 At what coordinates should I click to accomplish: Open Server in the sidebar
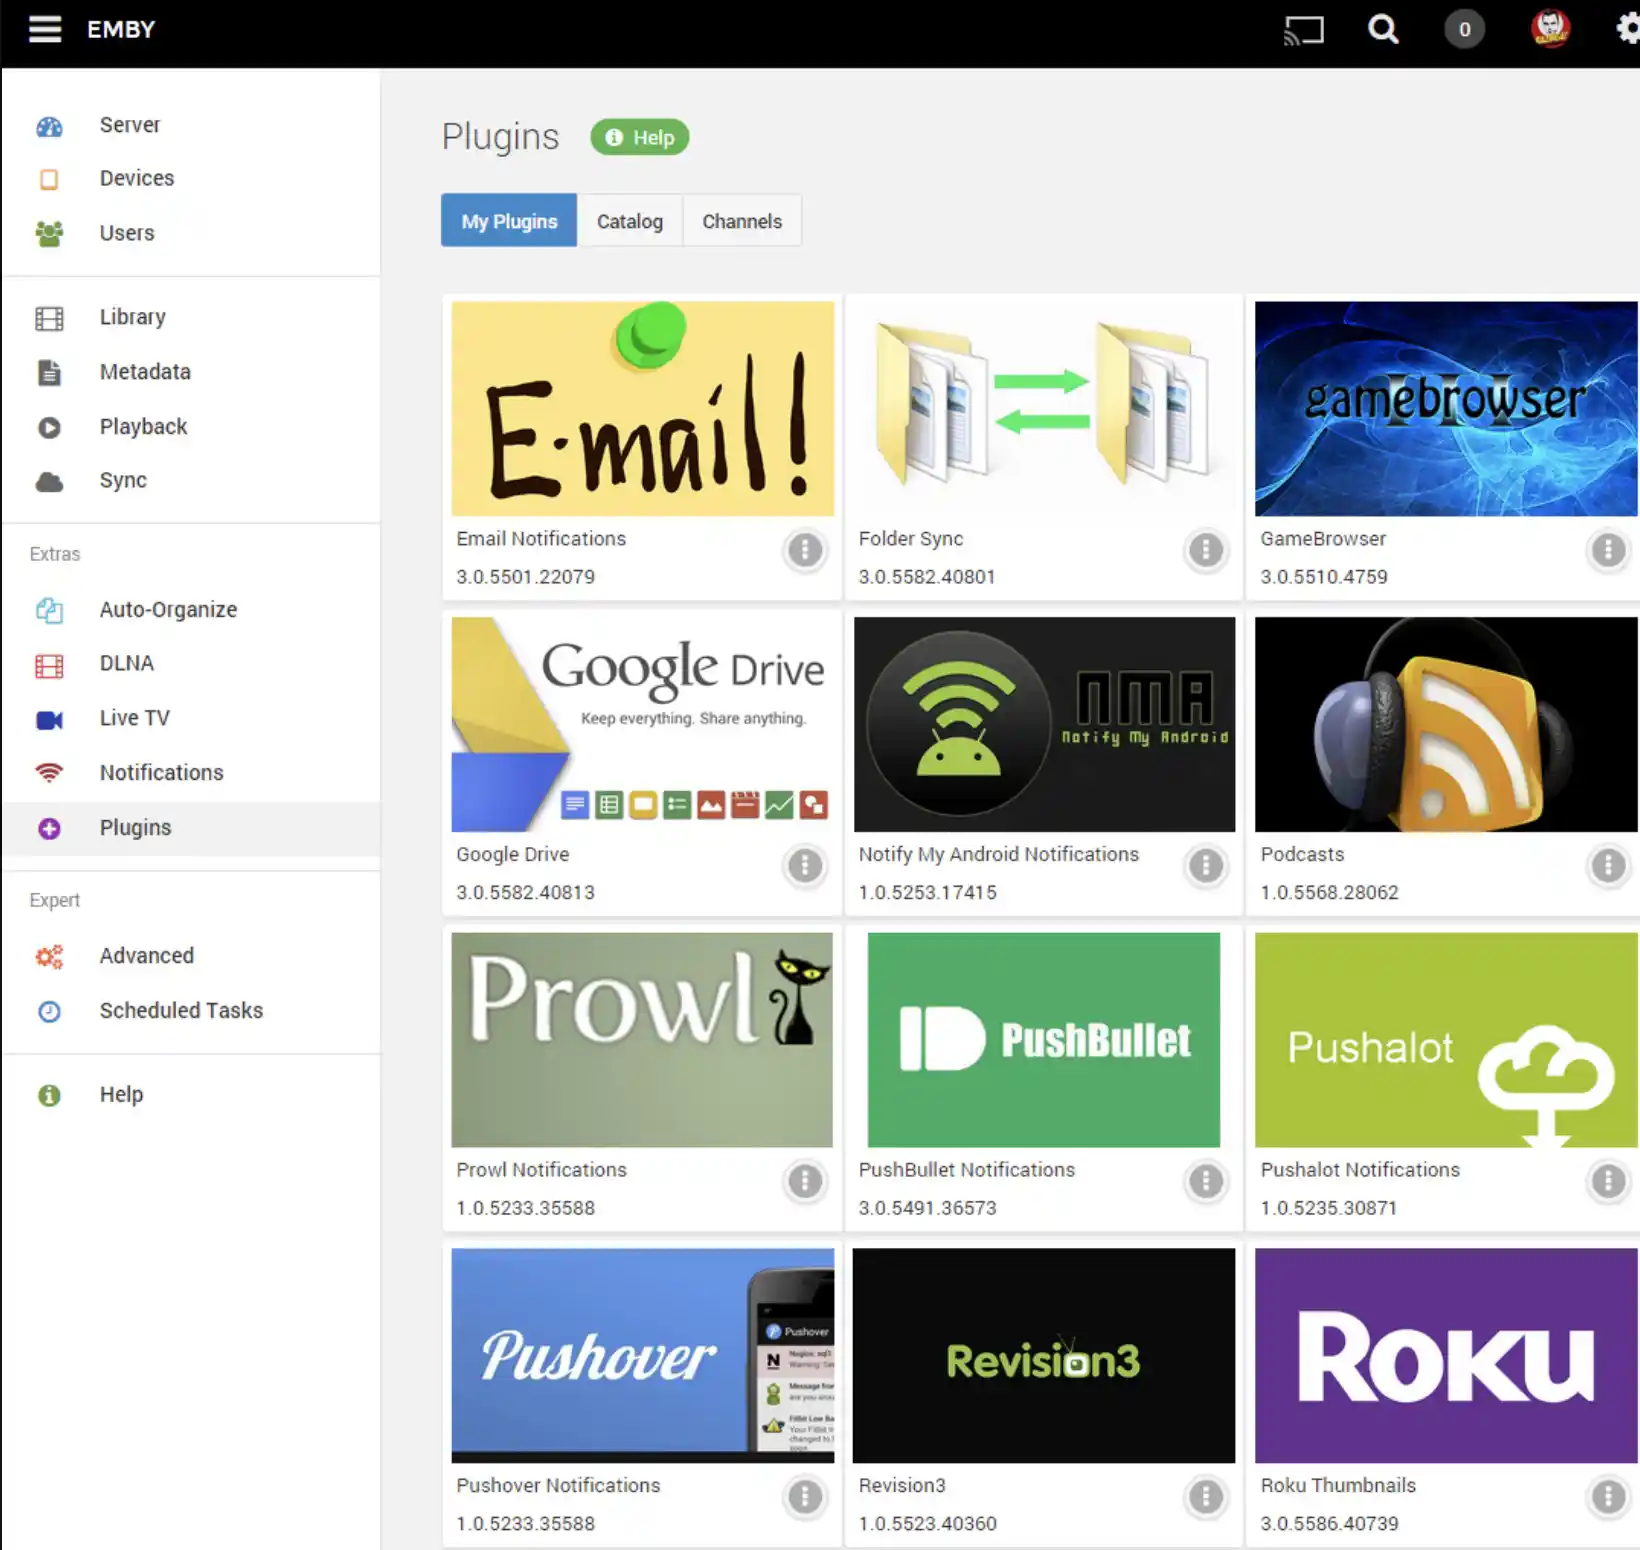(x=130, y=125)
